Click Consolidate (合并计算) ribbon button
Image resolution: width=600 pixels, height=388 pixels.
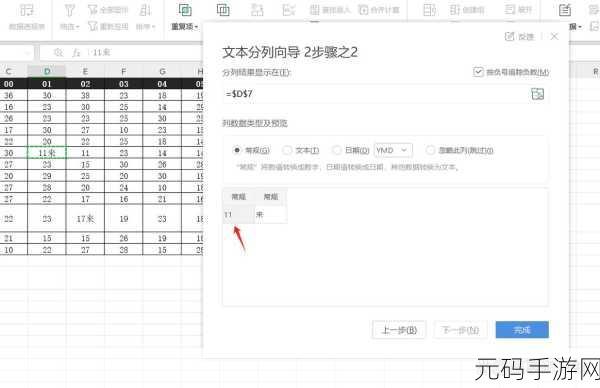pos(379,10)
